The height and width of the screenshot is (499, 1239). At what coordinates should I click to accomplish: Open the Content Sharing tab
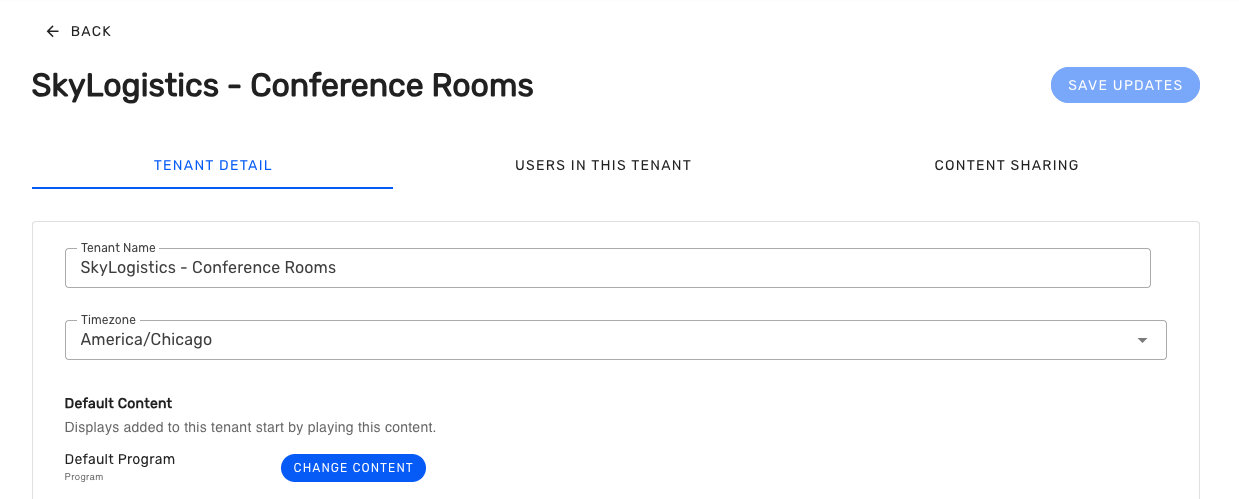(x=1006, y=165)
